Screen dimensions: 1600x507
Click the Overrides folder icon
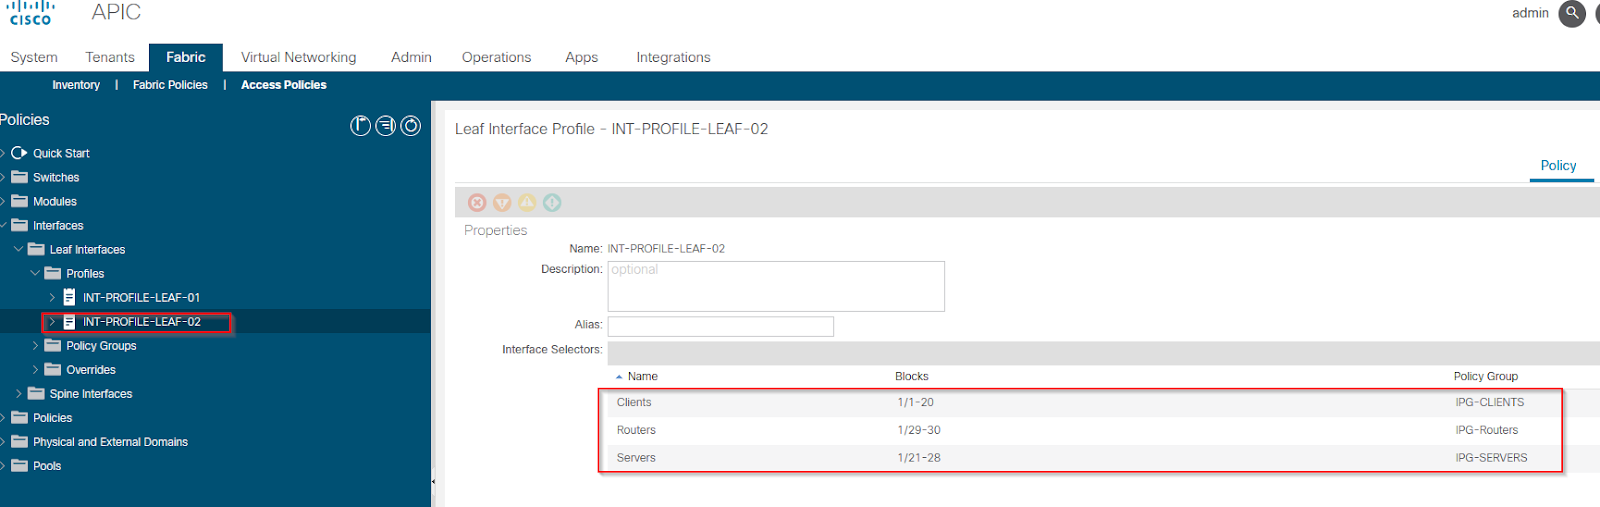click(53, 369)
